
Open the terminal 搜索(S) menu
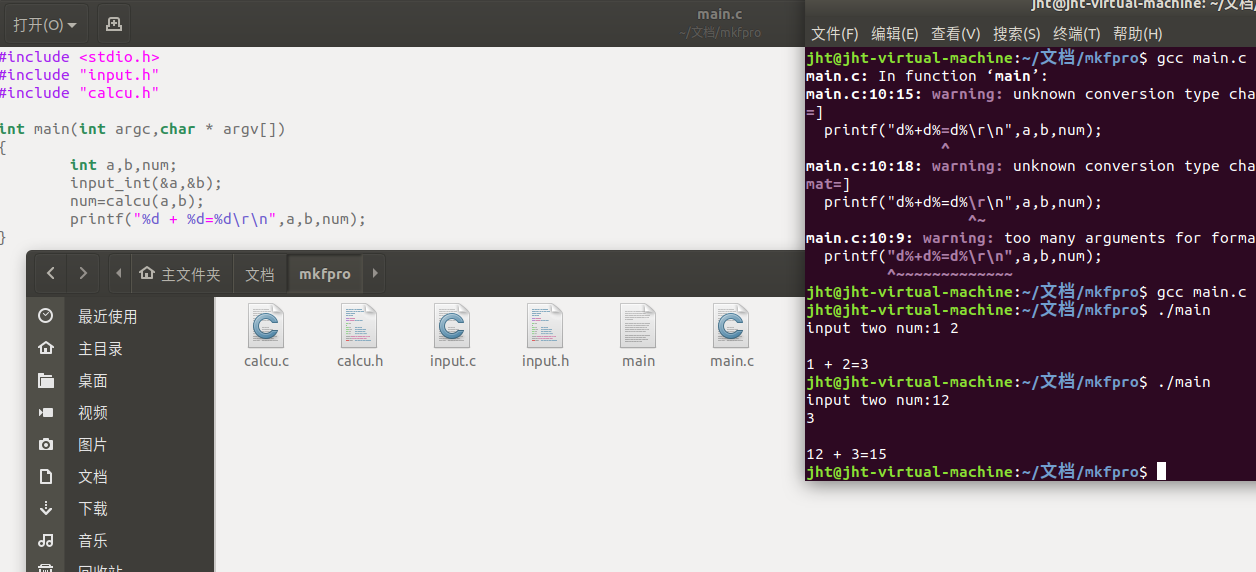click(1017, 34)
